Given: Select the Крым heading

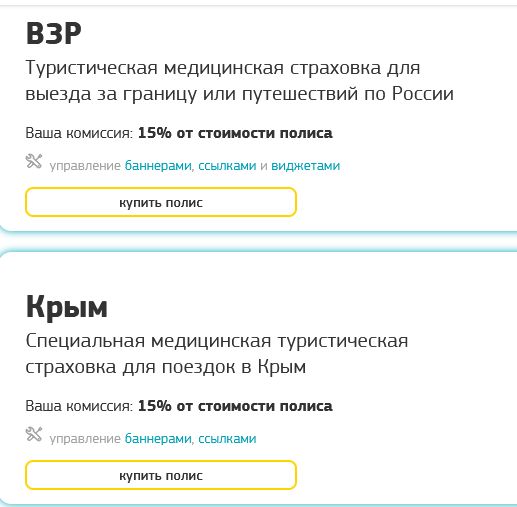Looking at the screenshot, I should 67,307.
